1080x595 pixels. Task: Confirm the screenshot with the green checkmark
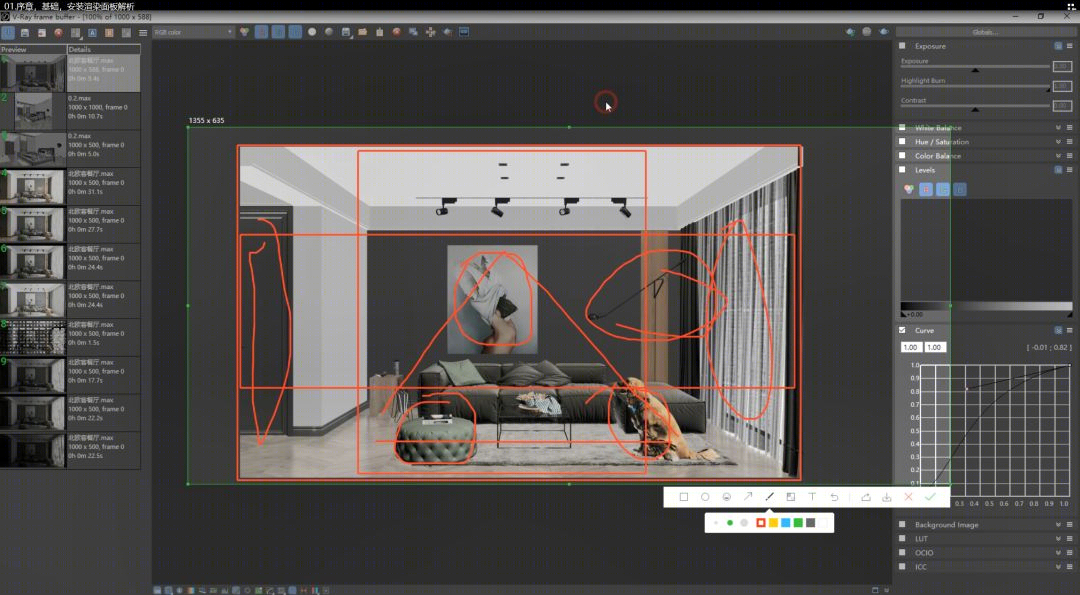pos(930,497)
